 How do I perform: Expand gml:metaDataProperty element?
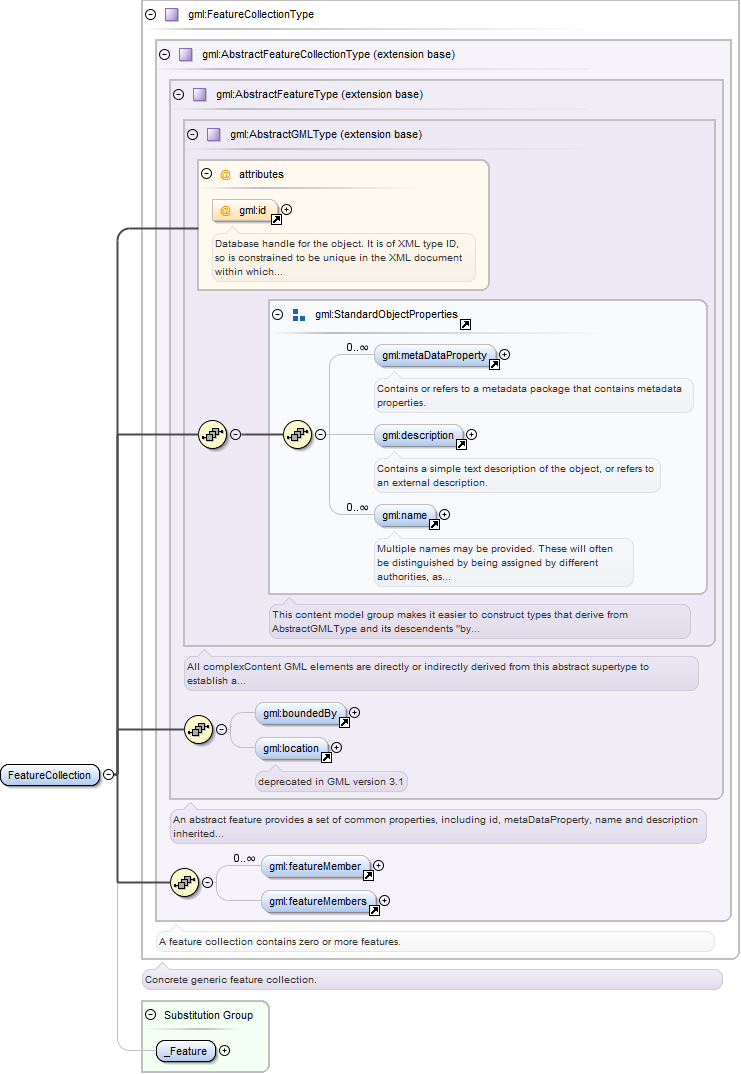(505, 355)
